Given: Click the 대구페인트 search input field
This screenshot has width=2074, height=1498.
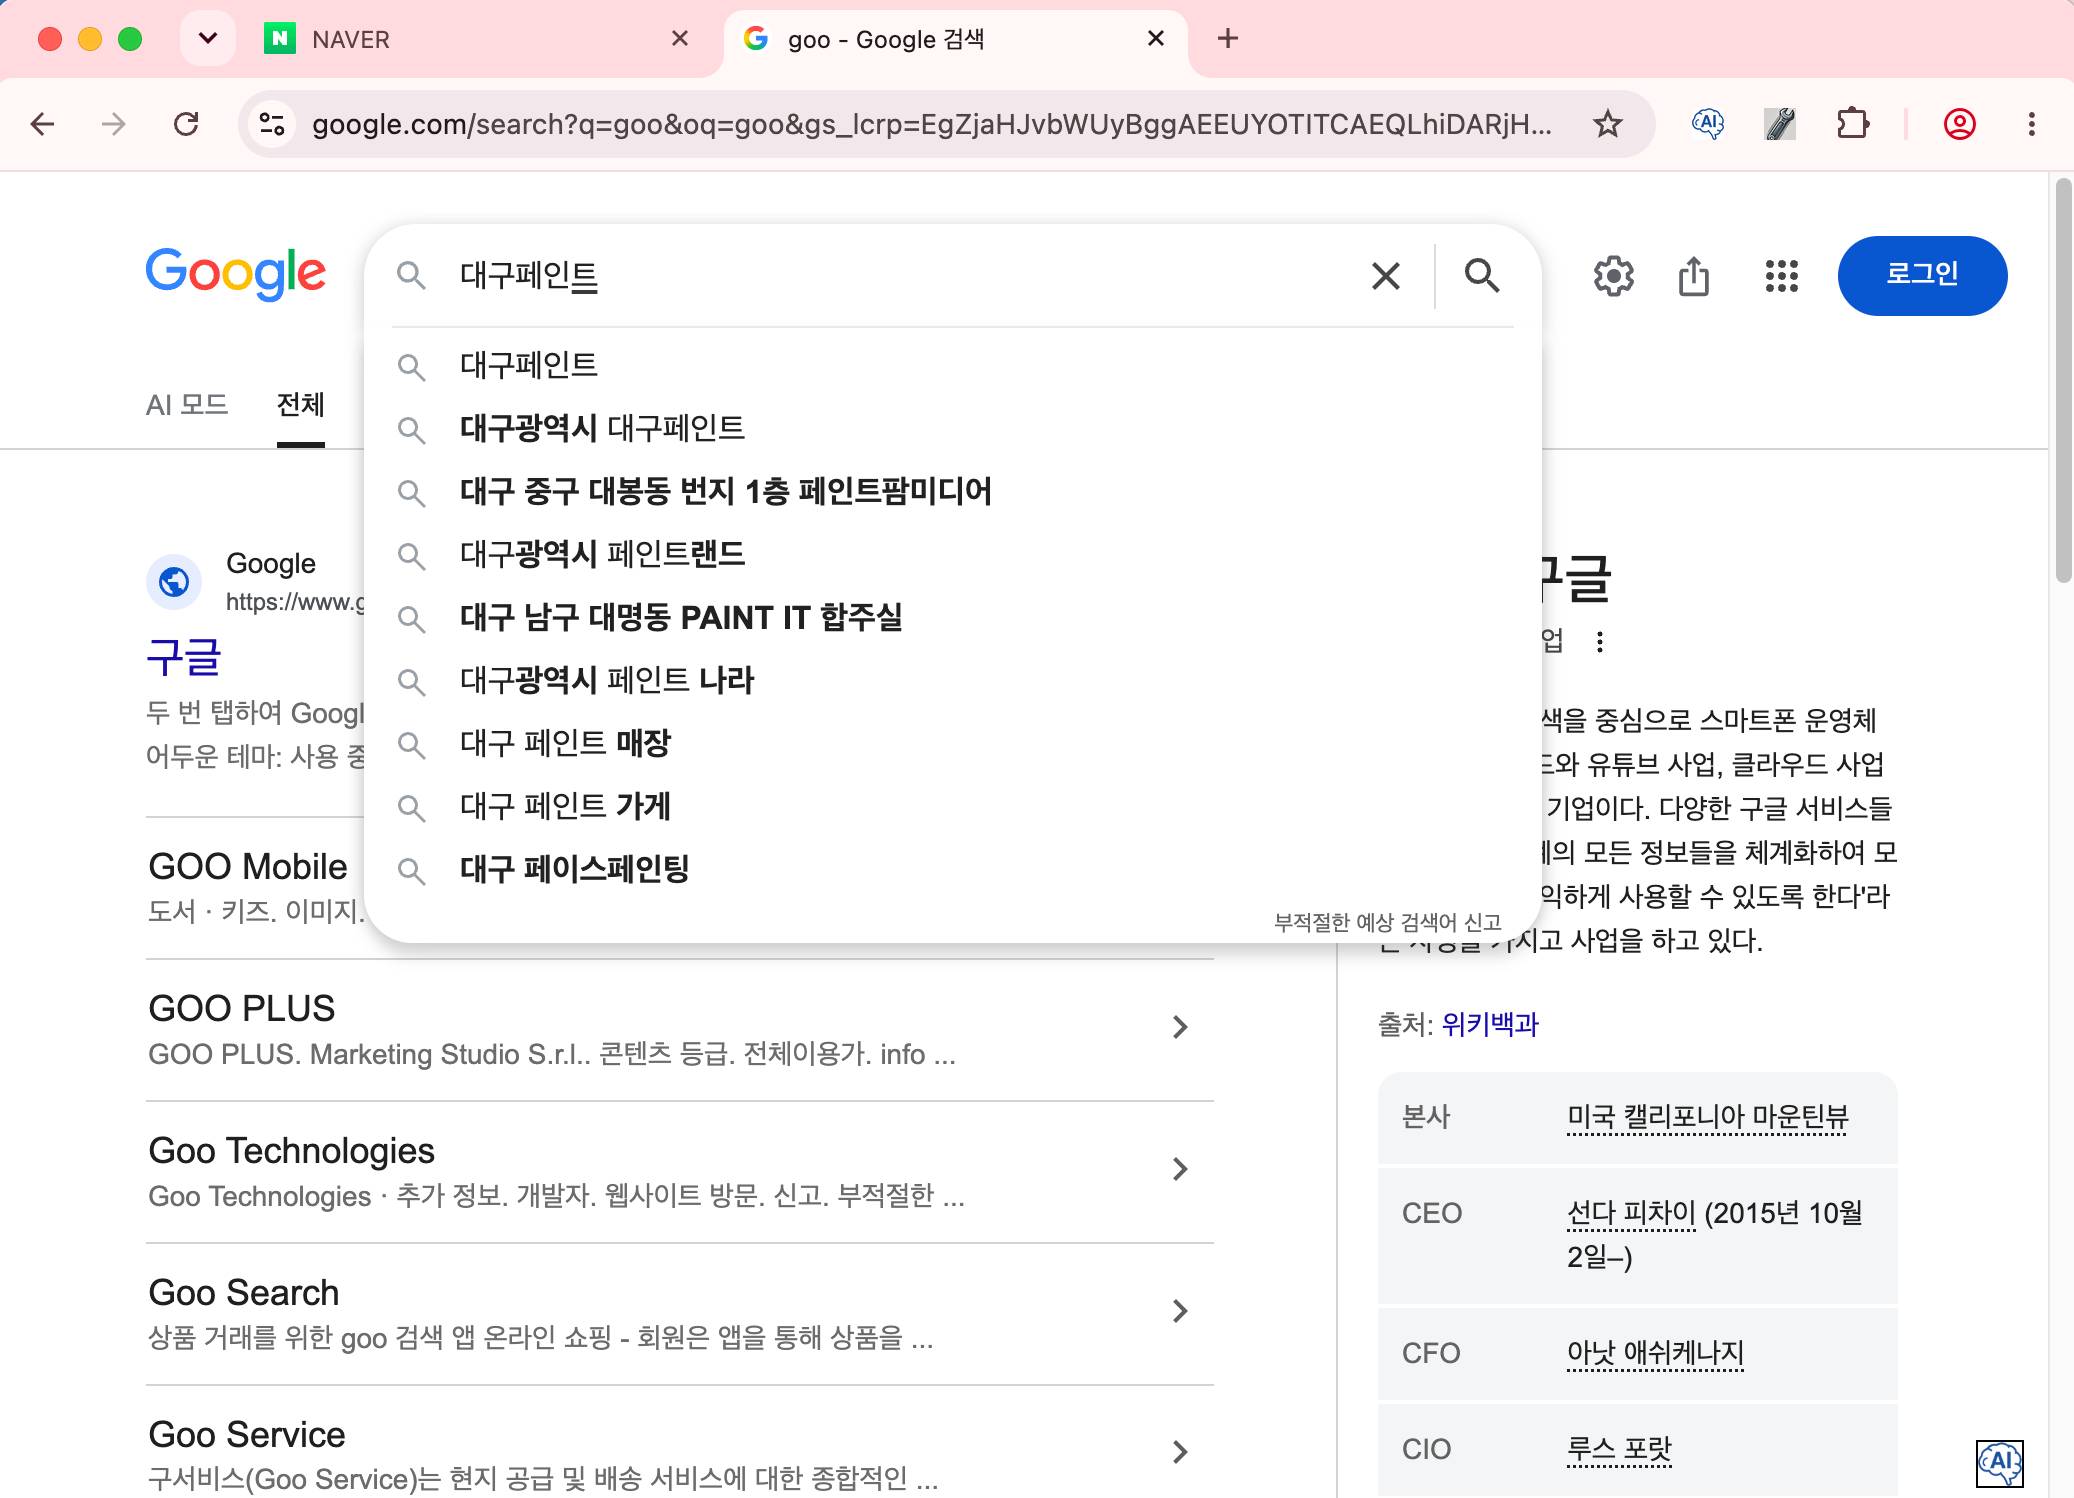Looking at the screenshot, I should [x=900, y=275].
